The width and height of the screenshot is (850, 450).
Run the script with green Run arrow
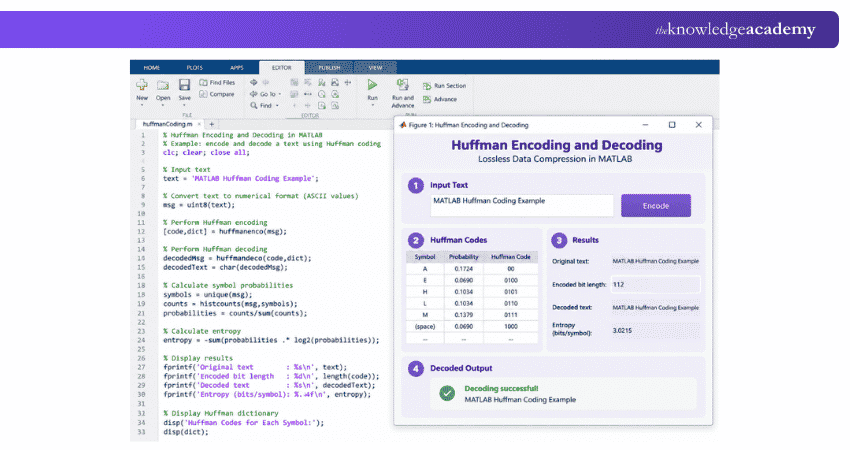point(372,85)
